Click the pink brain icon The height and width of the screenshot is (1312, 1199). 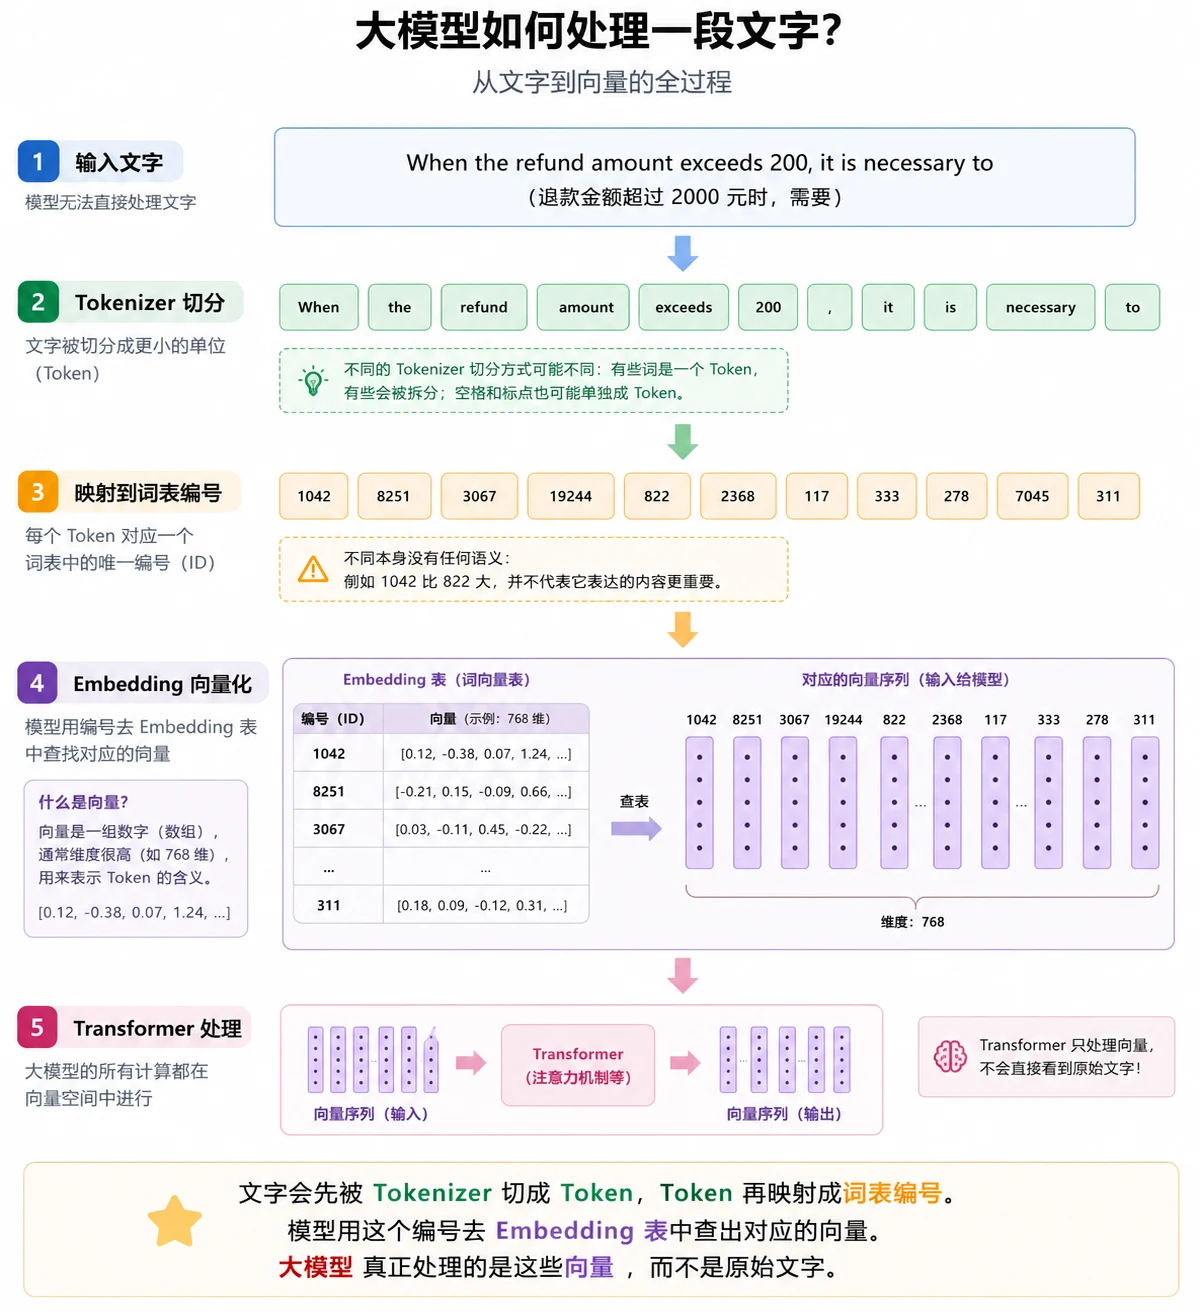point(950,1056)
